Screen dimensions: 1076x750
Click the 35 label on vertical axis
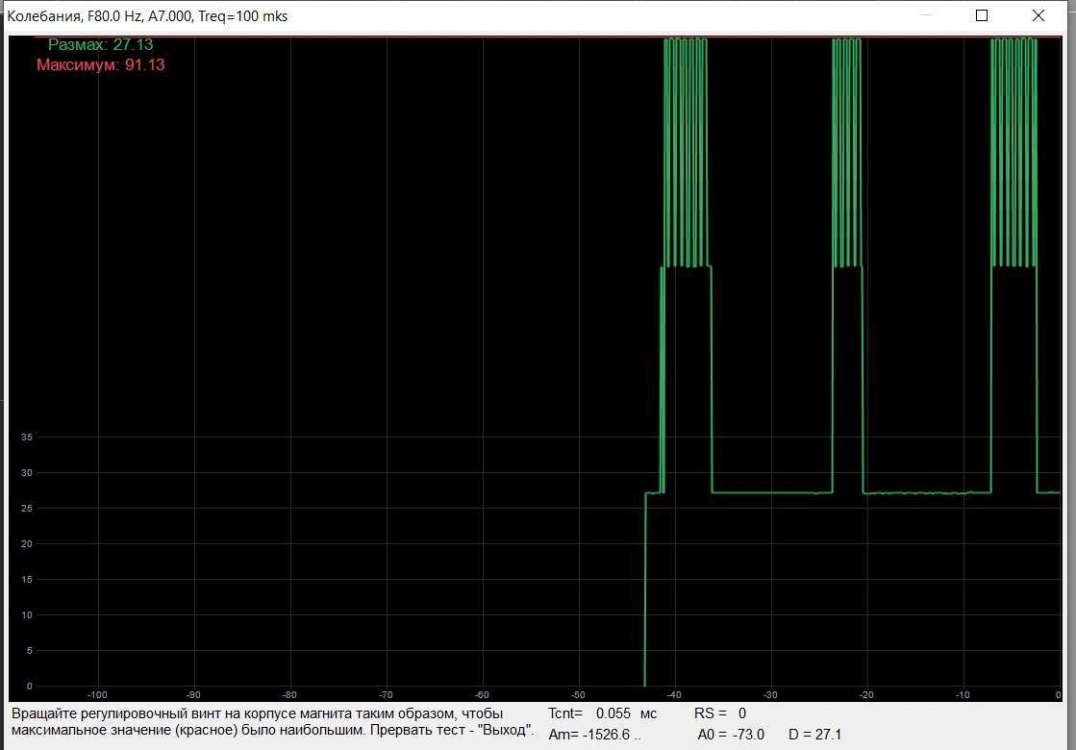pyautogui.click(x=27, y=437)
